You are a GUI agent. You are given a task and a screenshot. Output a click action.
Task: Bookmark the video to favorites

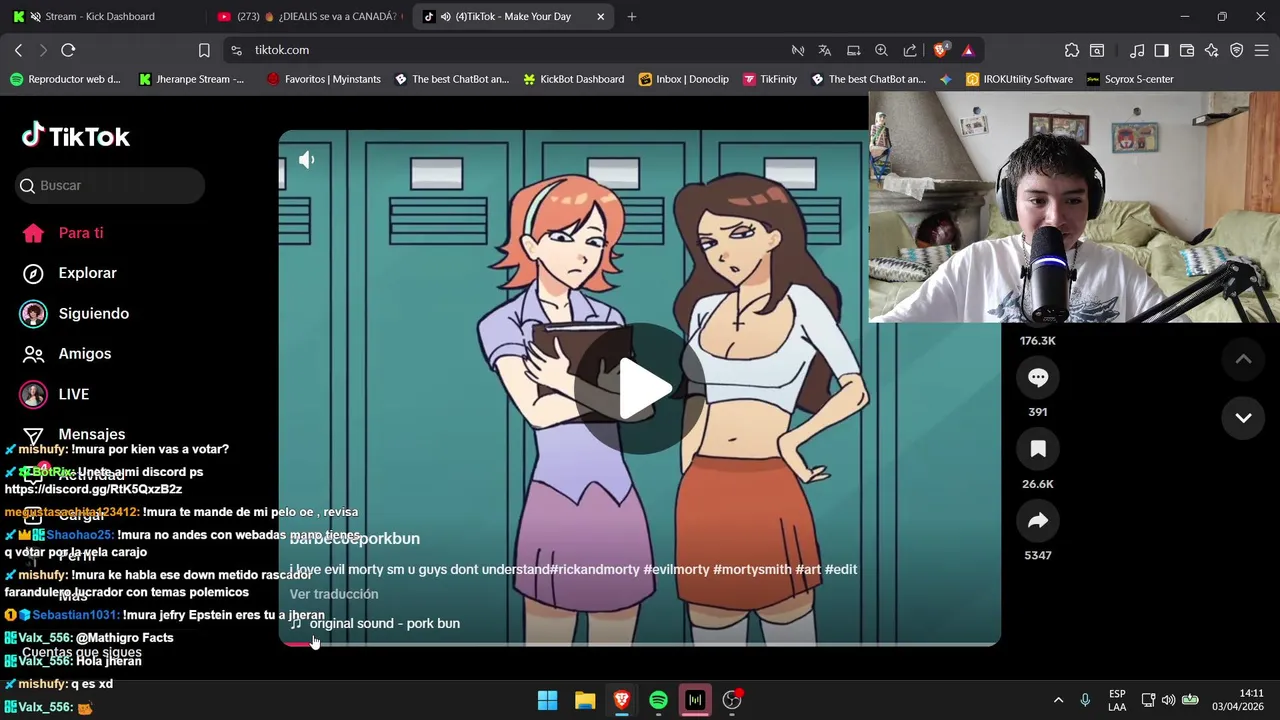(1038, 450)
